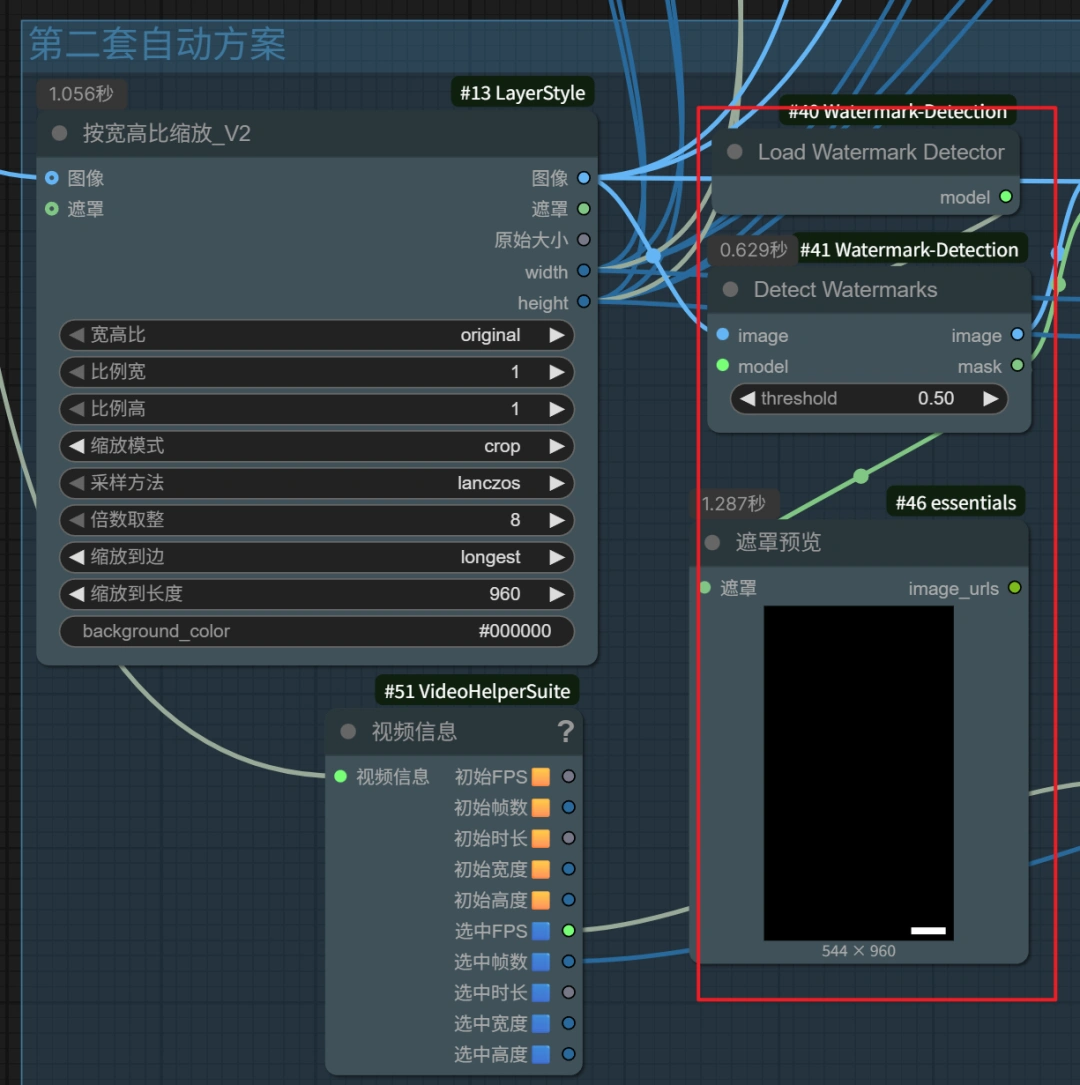Click the image_urls output port on 遮罩预览
Image resolution: width=1080 pixels, height=1085 pixels.
pyautogui.click(x=1015, y=588)
